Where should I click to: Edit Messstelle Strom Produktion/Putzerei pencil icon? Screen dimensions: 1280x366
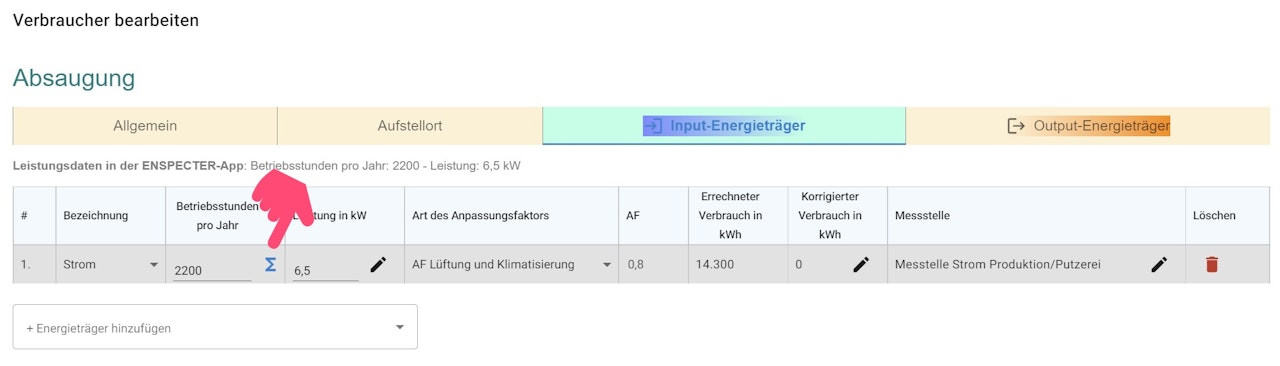coord(1159,264)
